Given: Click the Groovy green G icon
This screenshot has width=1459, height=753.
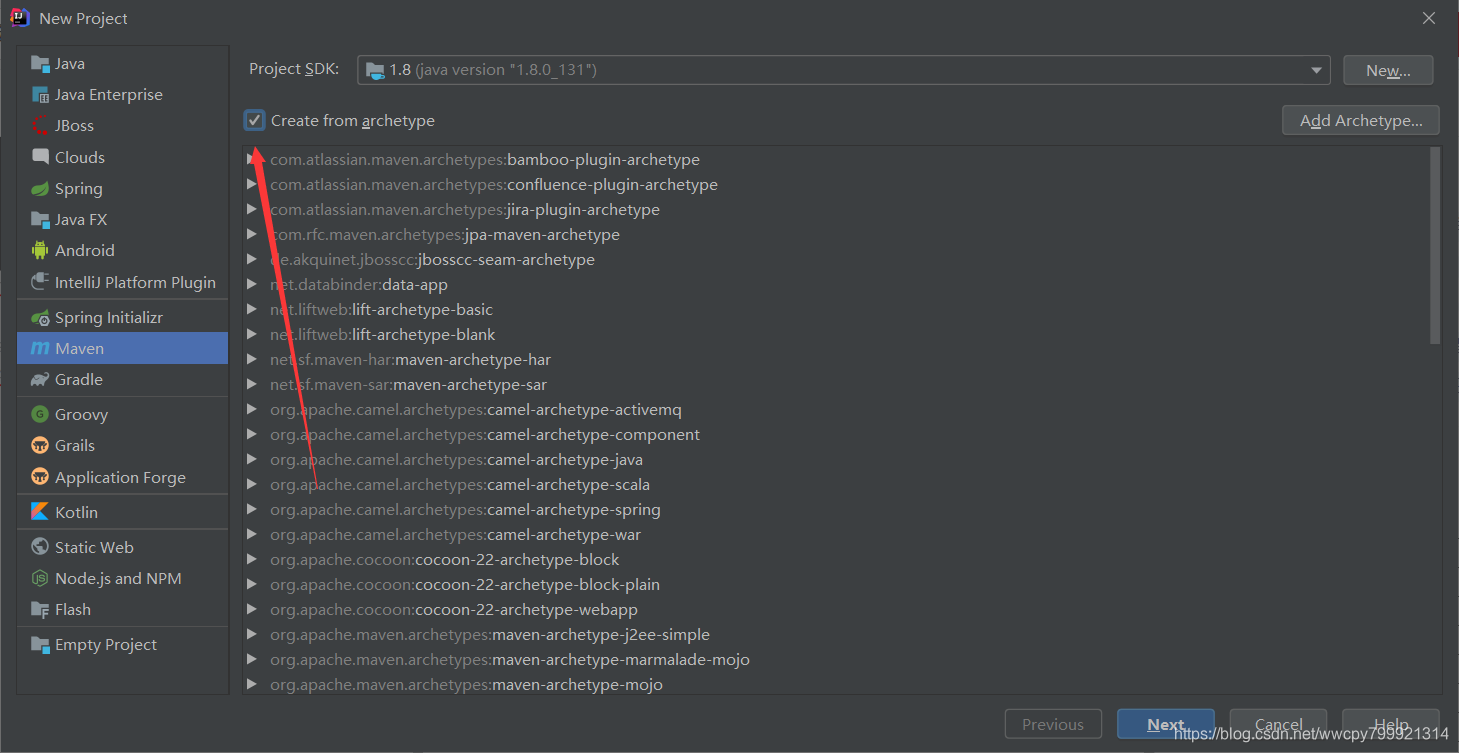Looking at the screenshot, I should click(40, 414).
